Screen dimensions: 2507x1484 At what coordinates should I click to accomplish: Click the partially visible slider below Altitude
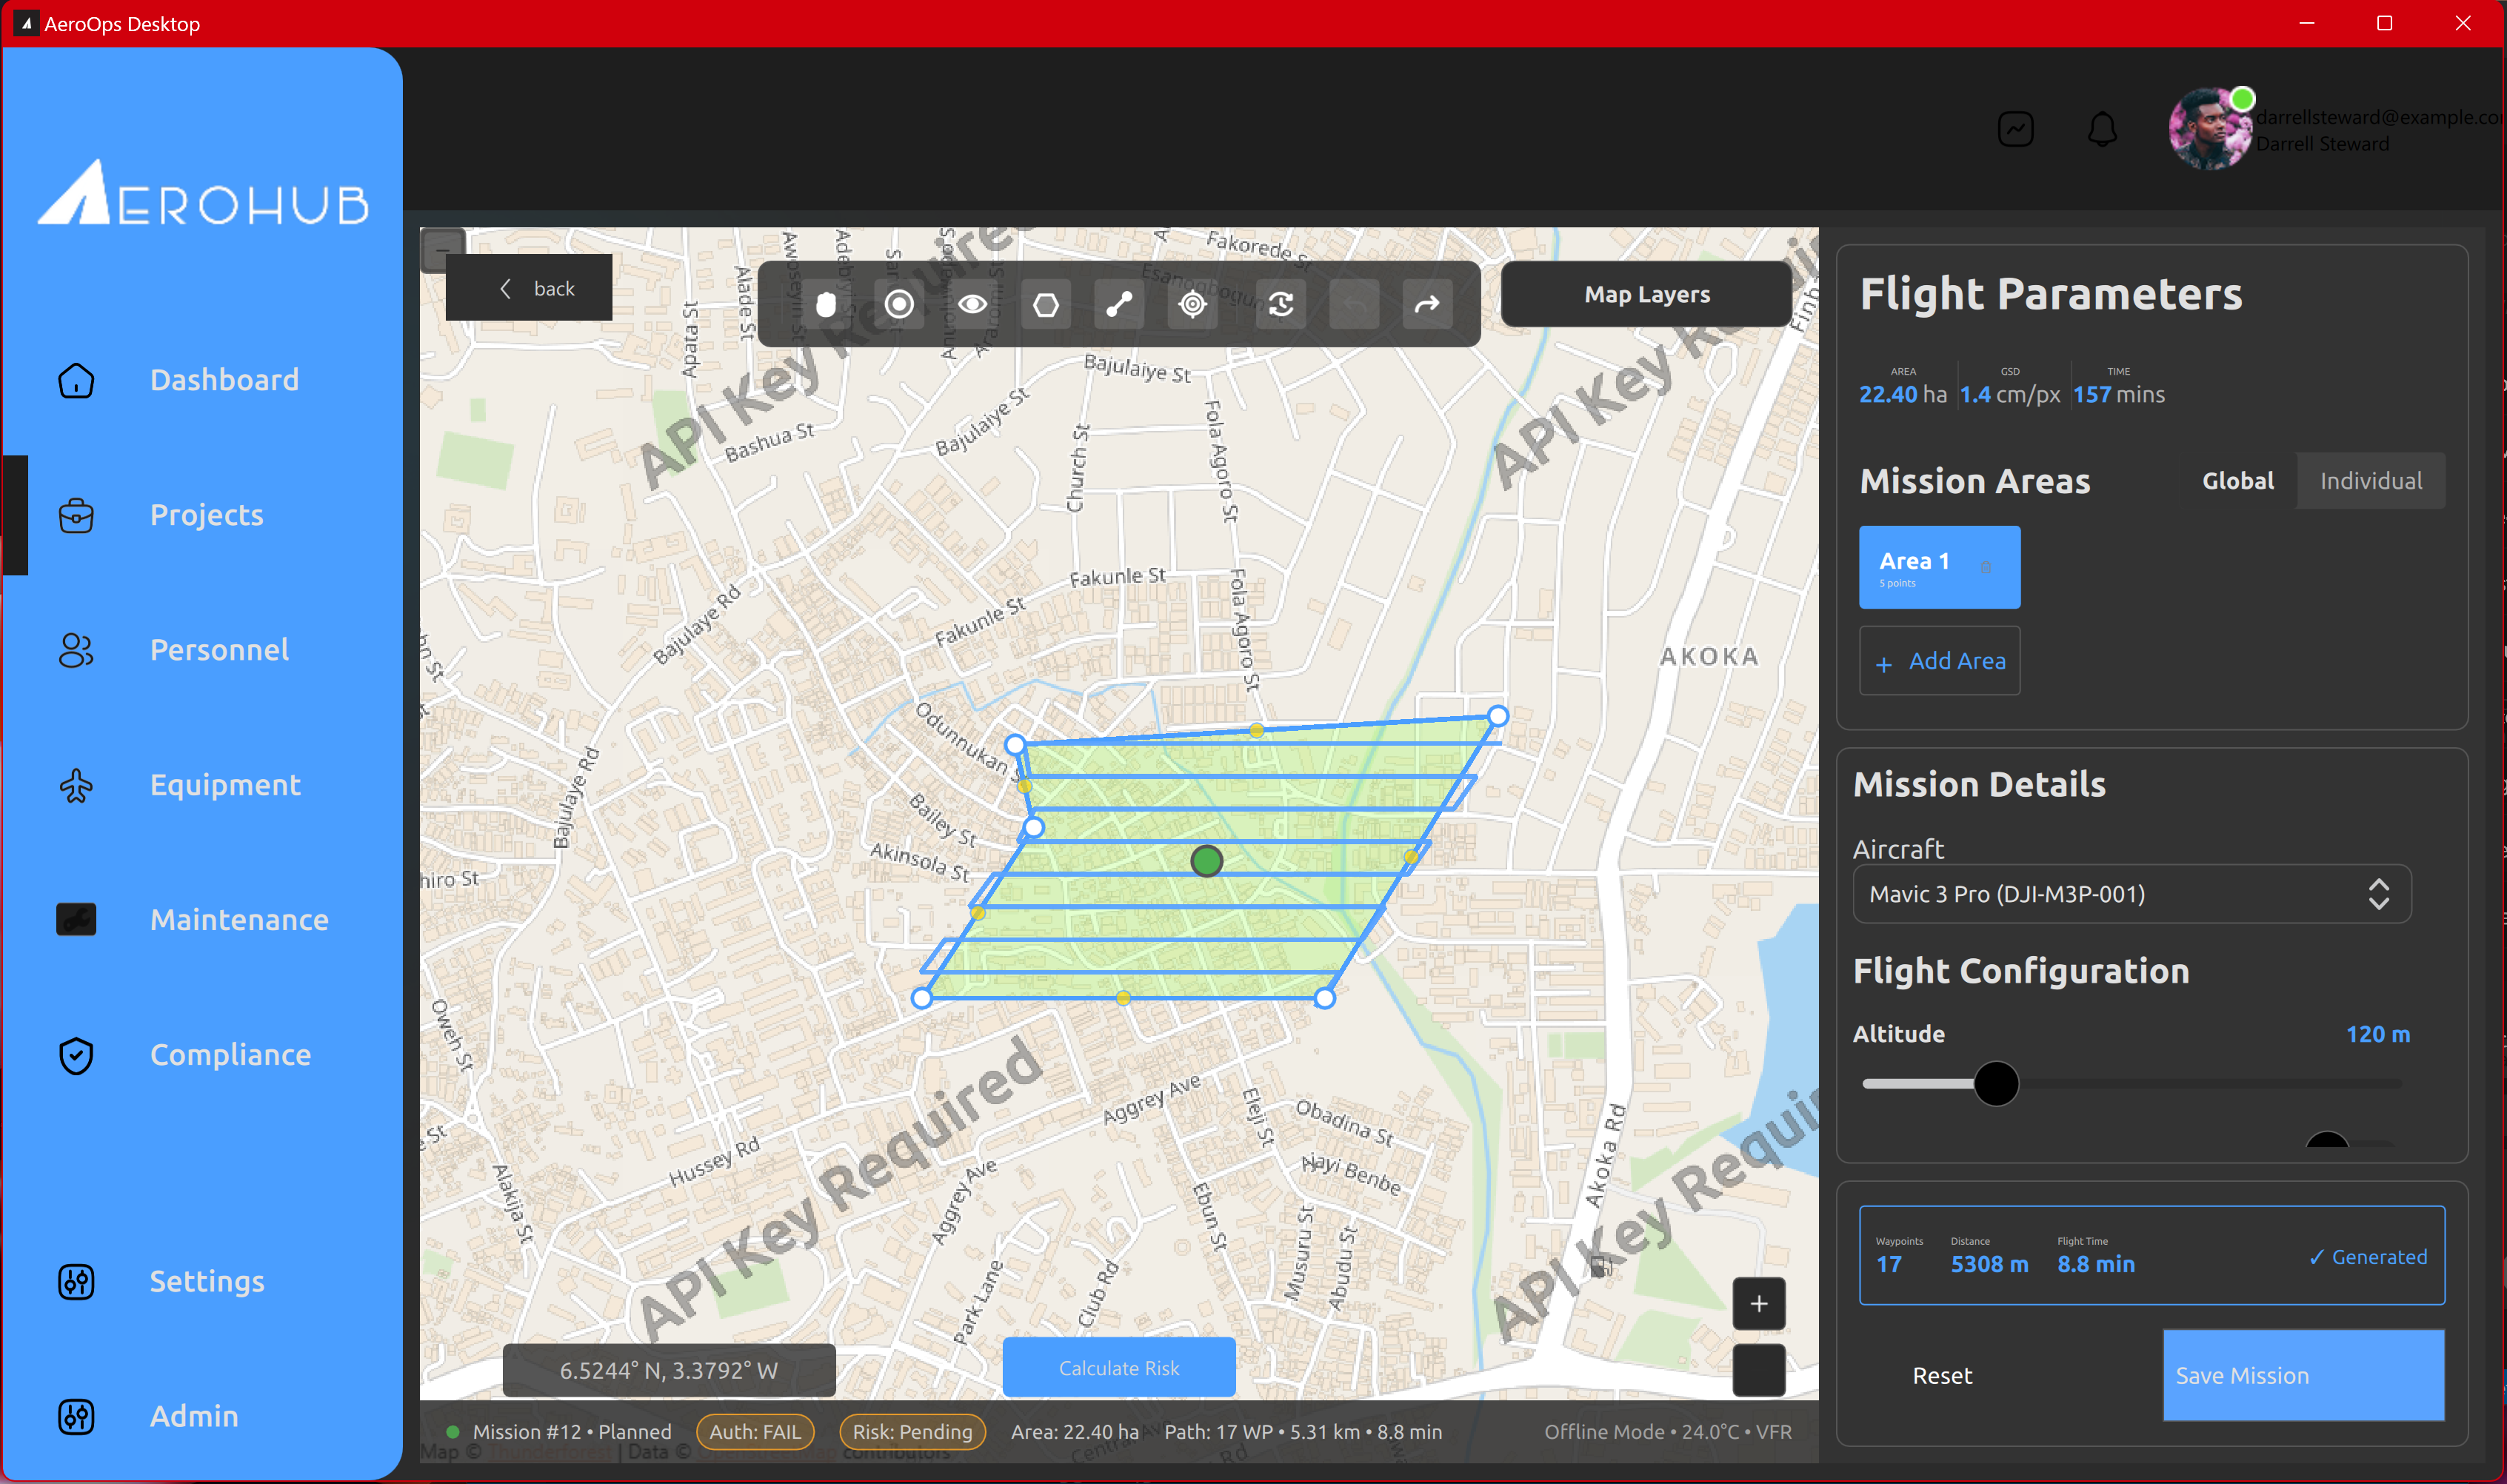tap(2326, 1140)
